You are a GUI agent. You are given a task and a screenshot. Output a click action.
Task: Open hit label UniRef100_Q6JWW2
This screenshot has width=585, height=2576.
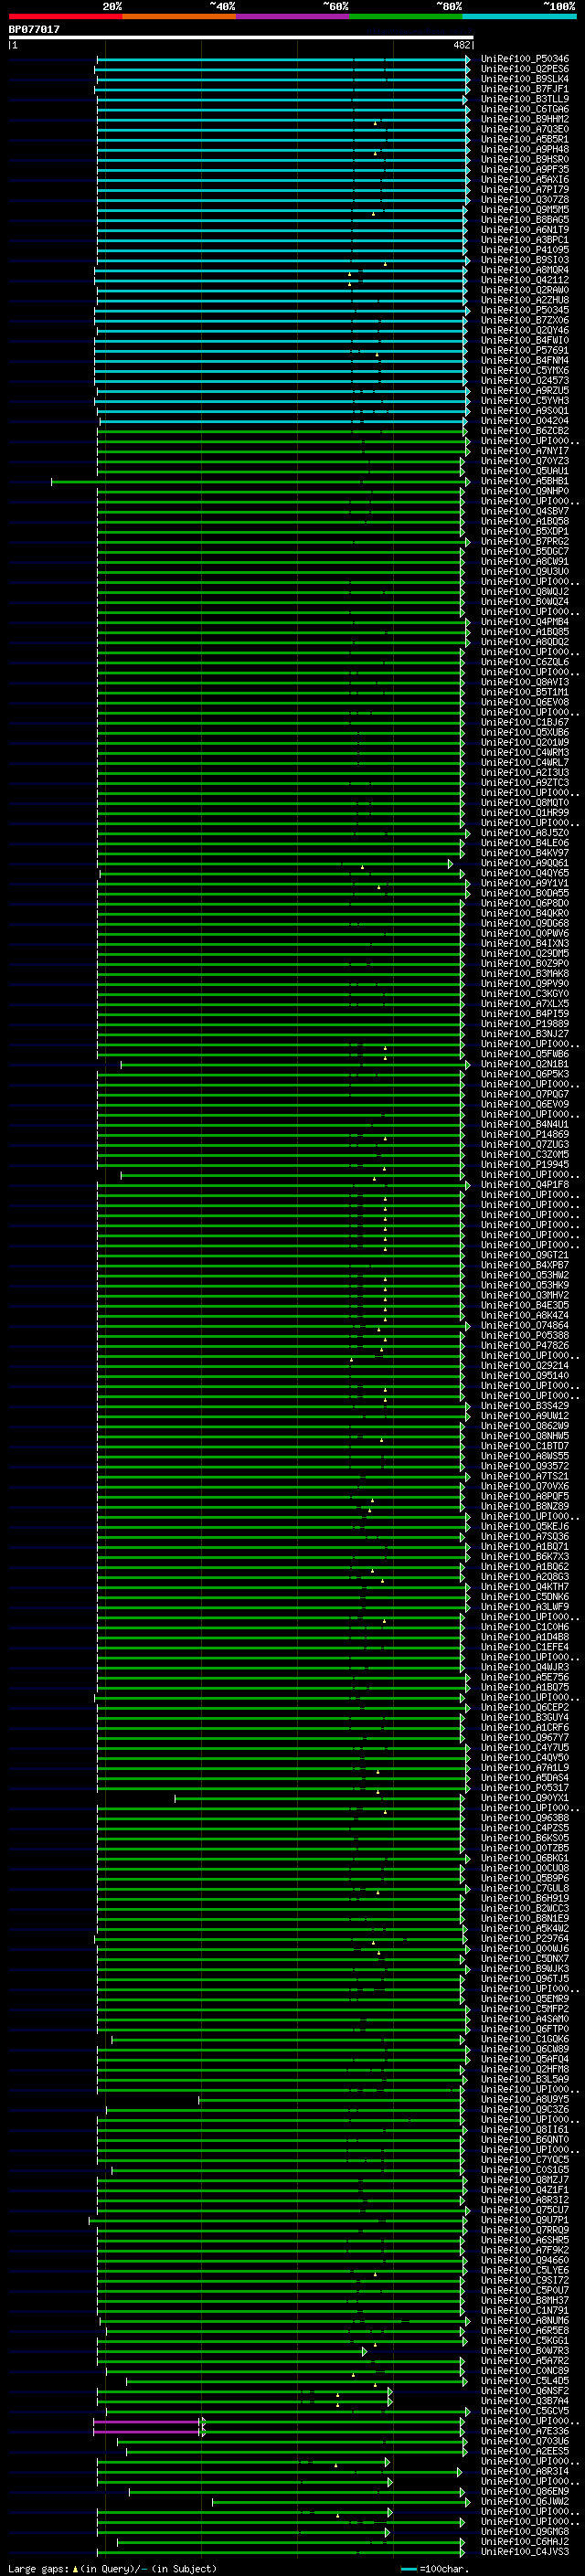tap(525, 2501)
